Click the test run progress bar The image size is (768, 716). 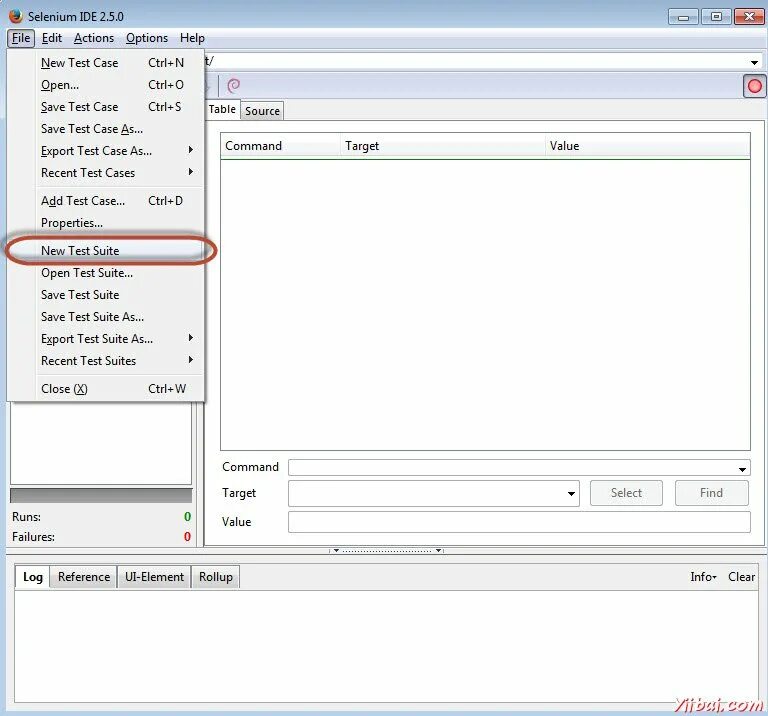[101, 495]
